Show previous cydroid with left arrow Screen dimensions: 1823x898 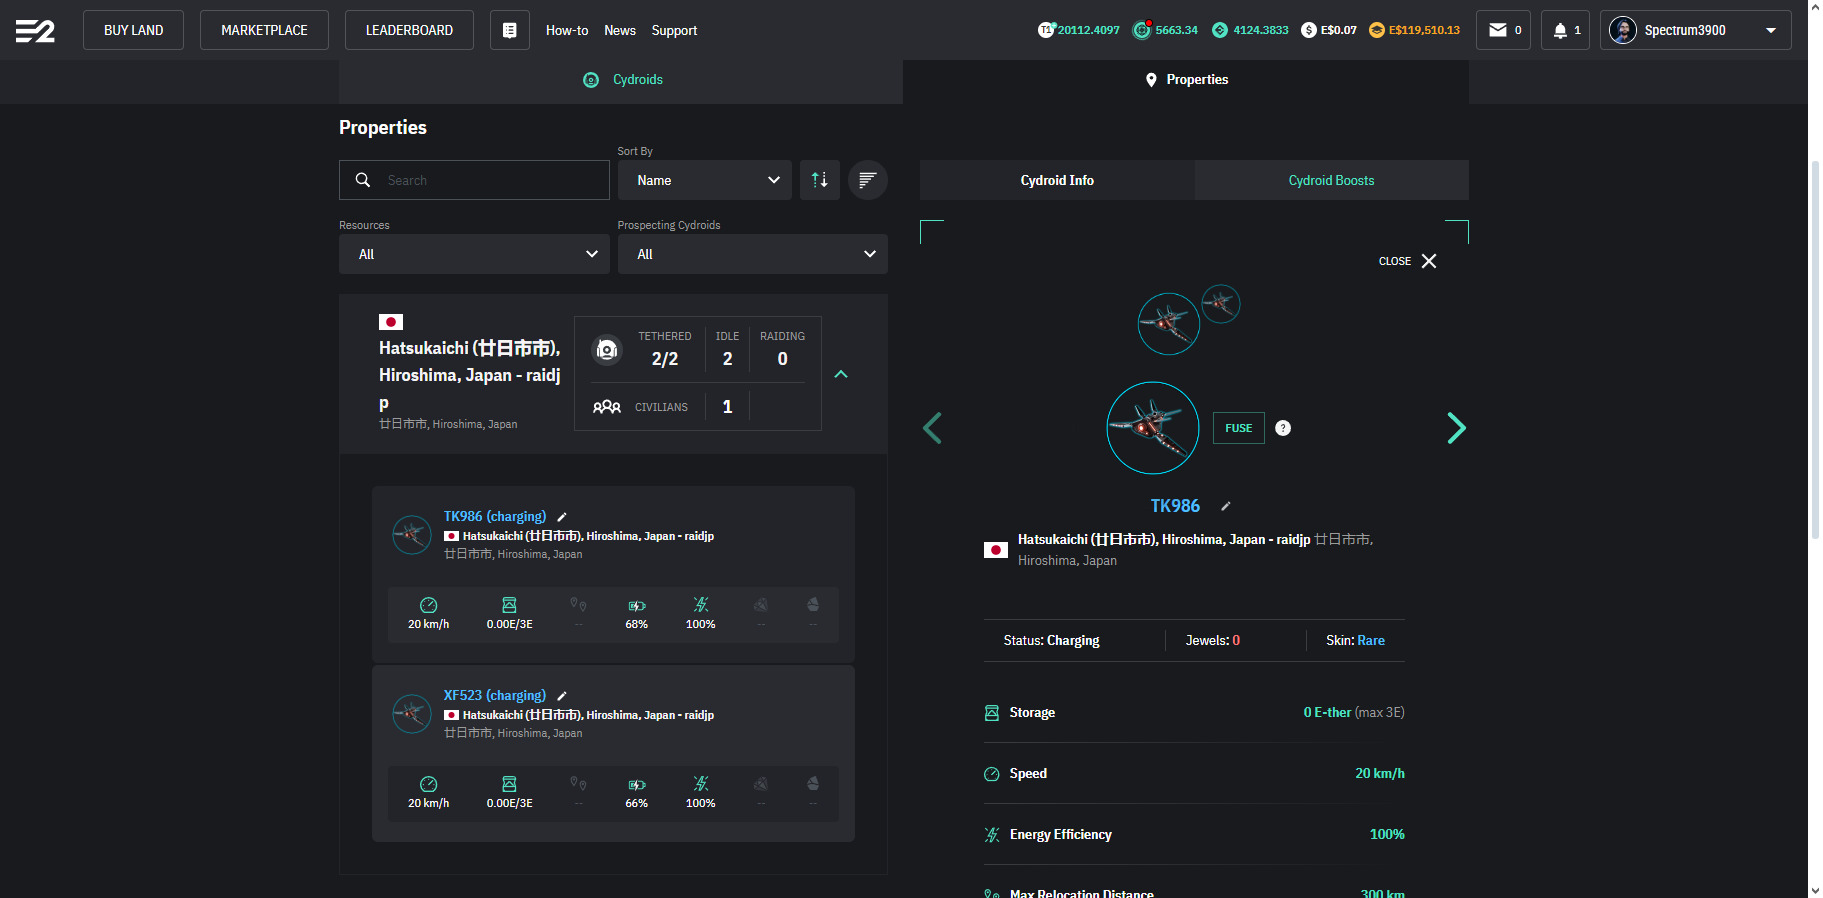(x=932, y=428)
